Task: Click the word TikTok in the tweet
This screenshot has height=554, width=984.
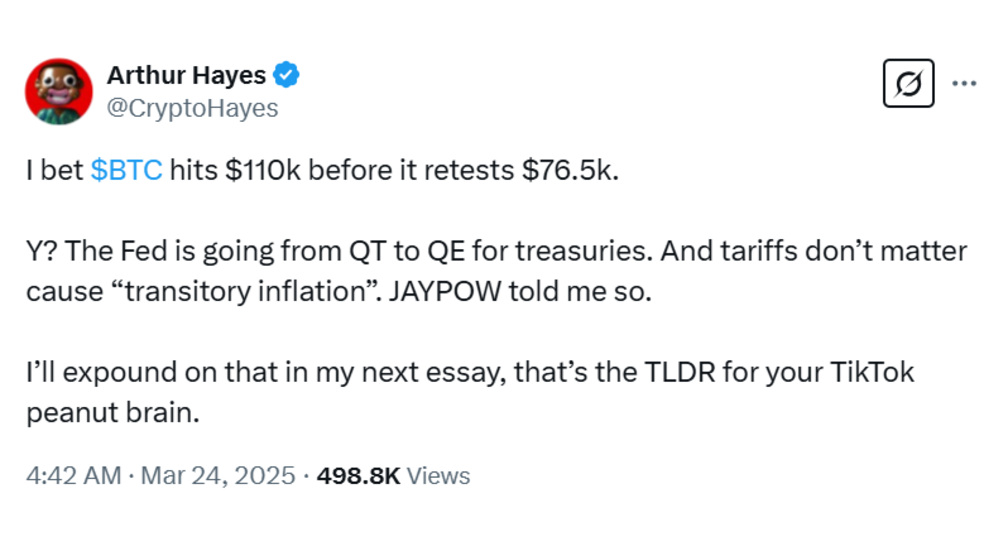Action: [872, 372]
